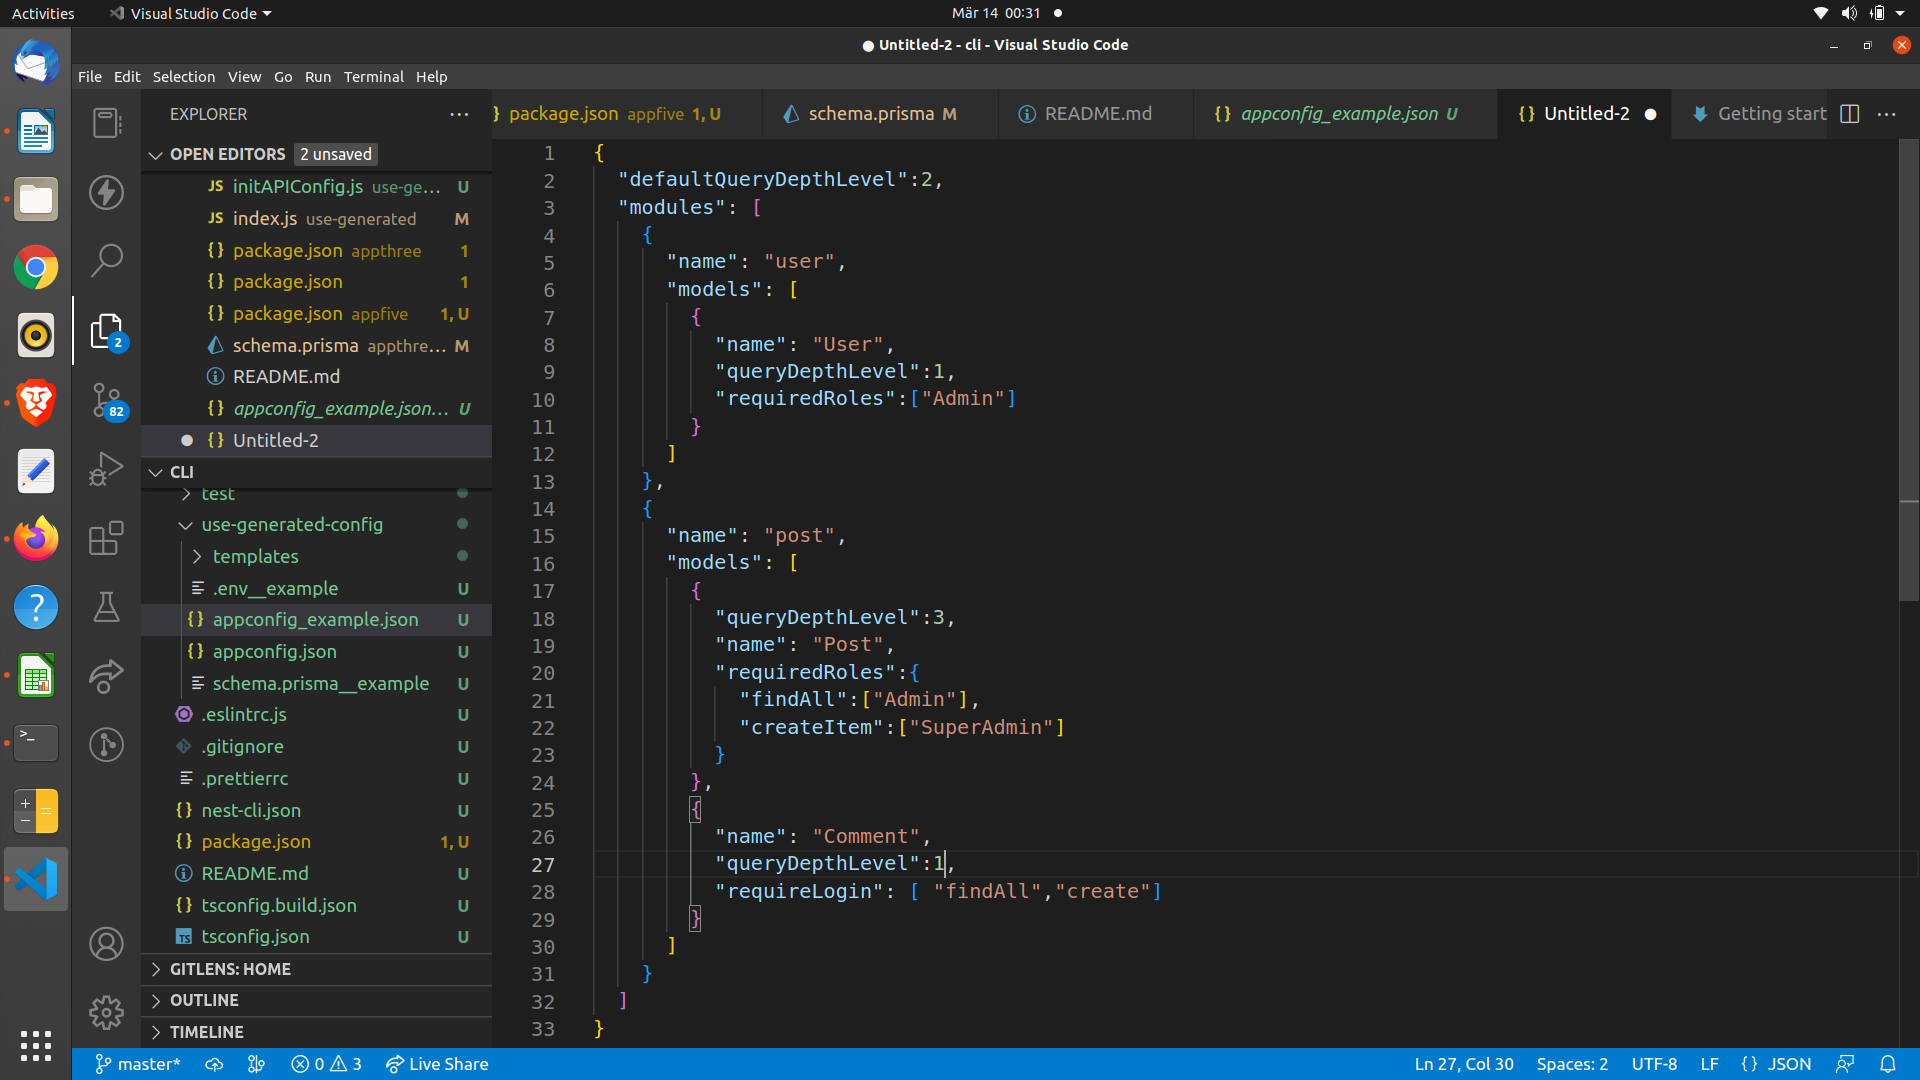Click the master* branch status item
Screen dimensions: 1920x1080
137,1064
